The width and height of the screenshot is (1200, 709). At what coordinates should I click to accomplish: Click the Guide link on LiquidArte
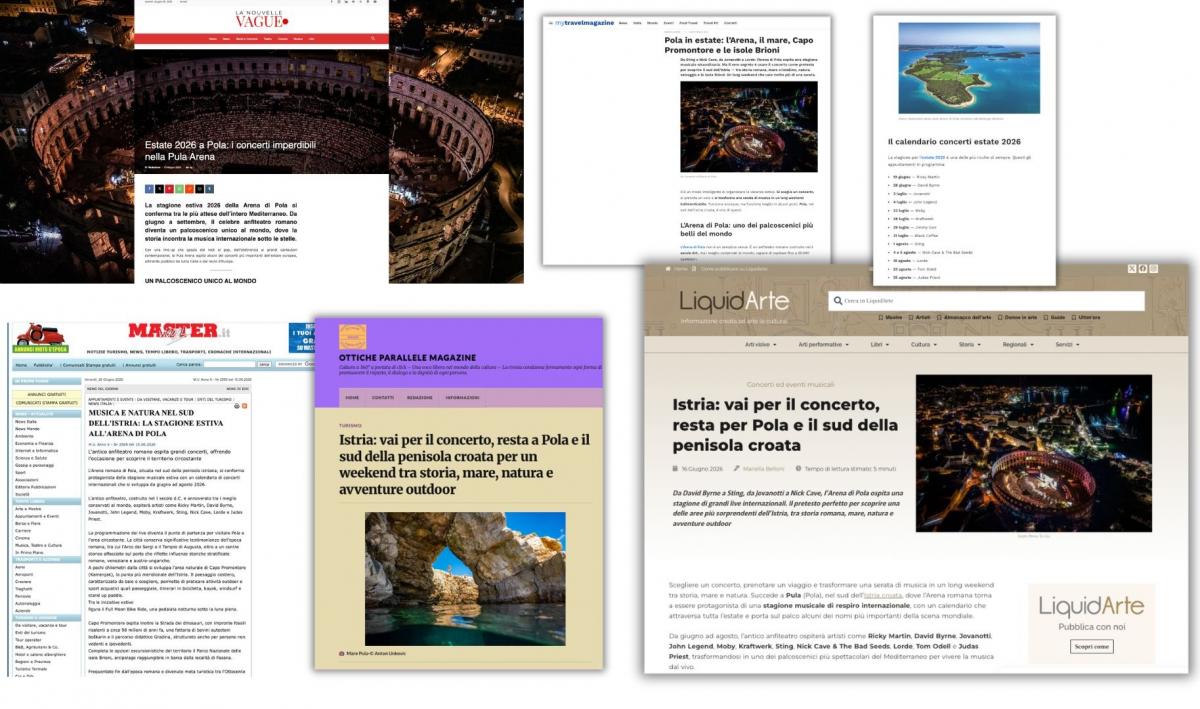point(1054,317)
